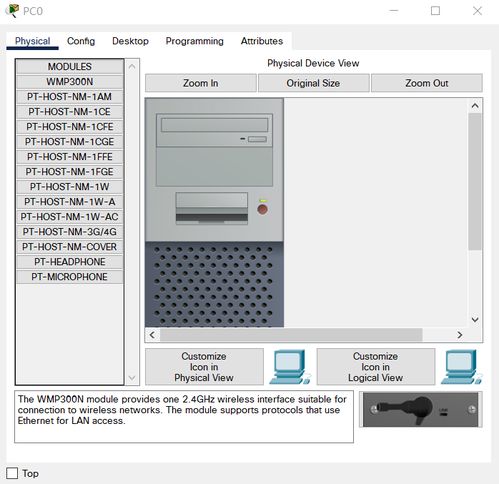Click the module list scroll up arrow
The height and width of the screenshot is (484, 499).
132,66
